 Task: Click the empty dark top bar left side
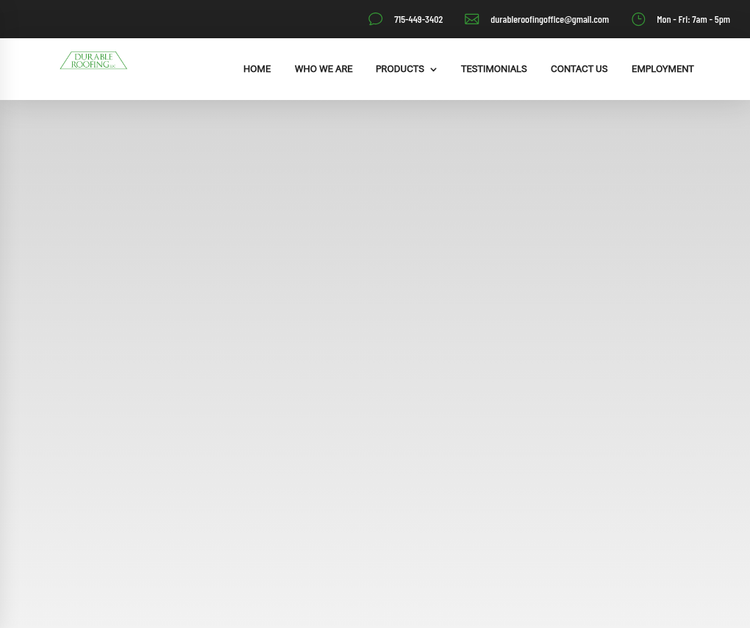150,19
